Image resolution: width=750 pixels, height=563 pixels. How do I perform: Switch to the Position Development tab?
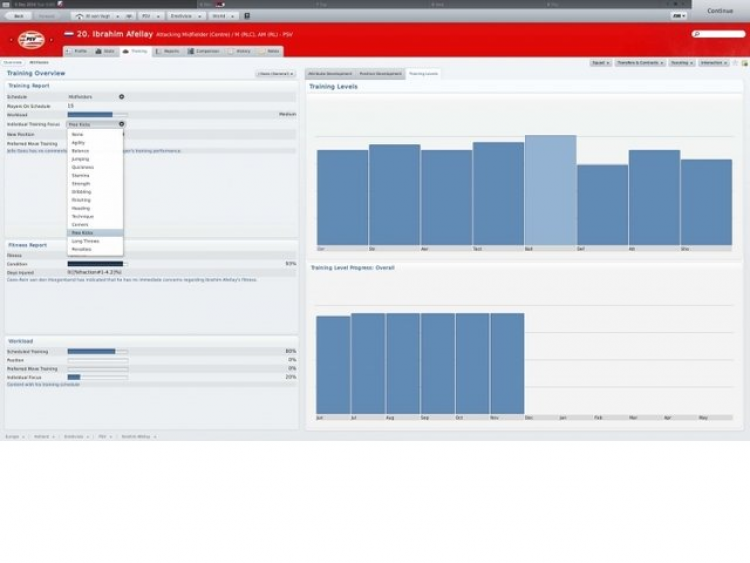(380, 74)
